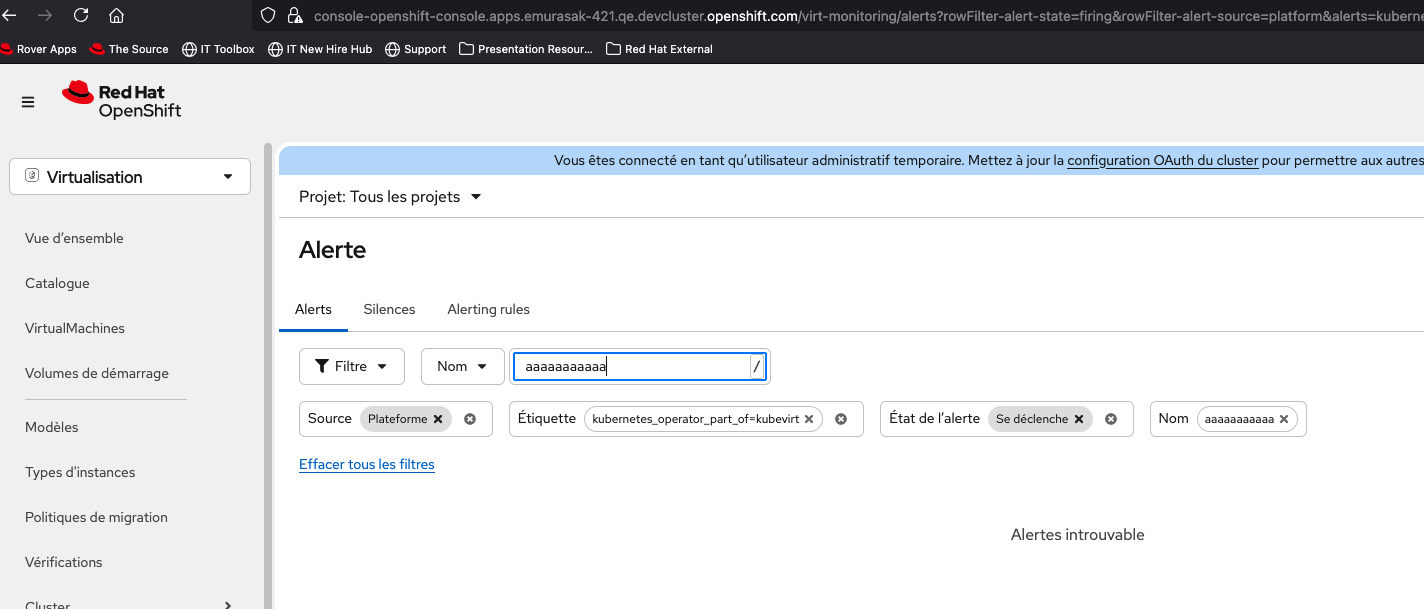Remove the Se déclenche state chip
Screen dimensions: 1424x609
tap(1079, 419)
